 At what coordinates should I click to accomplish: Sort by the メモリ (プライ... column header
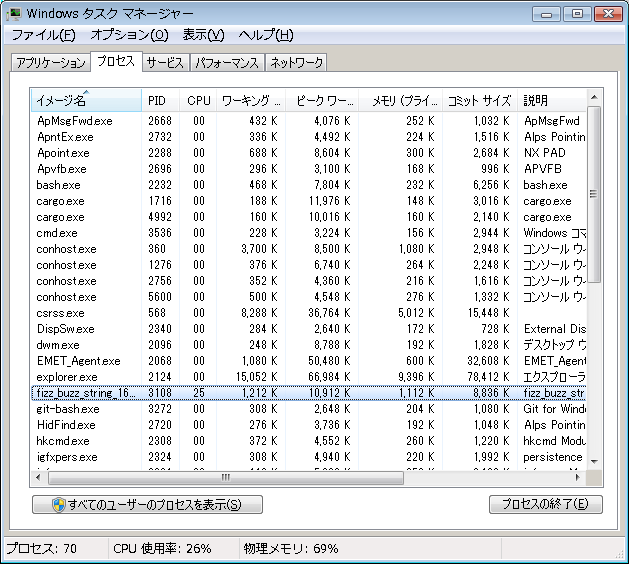pyautogui.click(x=400, y=100)
